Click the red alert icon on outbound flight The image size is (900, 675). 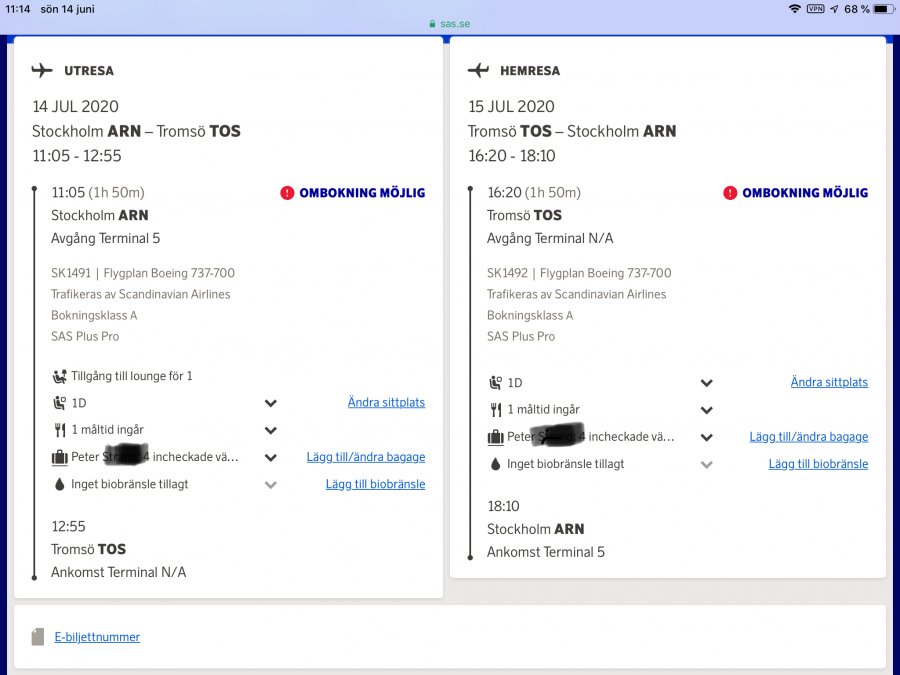click(x=288, y=193)
